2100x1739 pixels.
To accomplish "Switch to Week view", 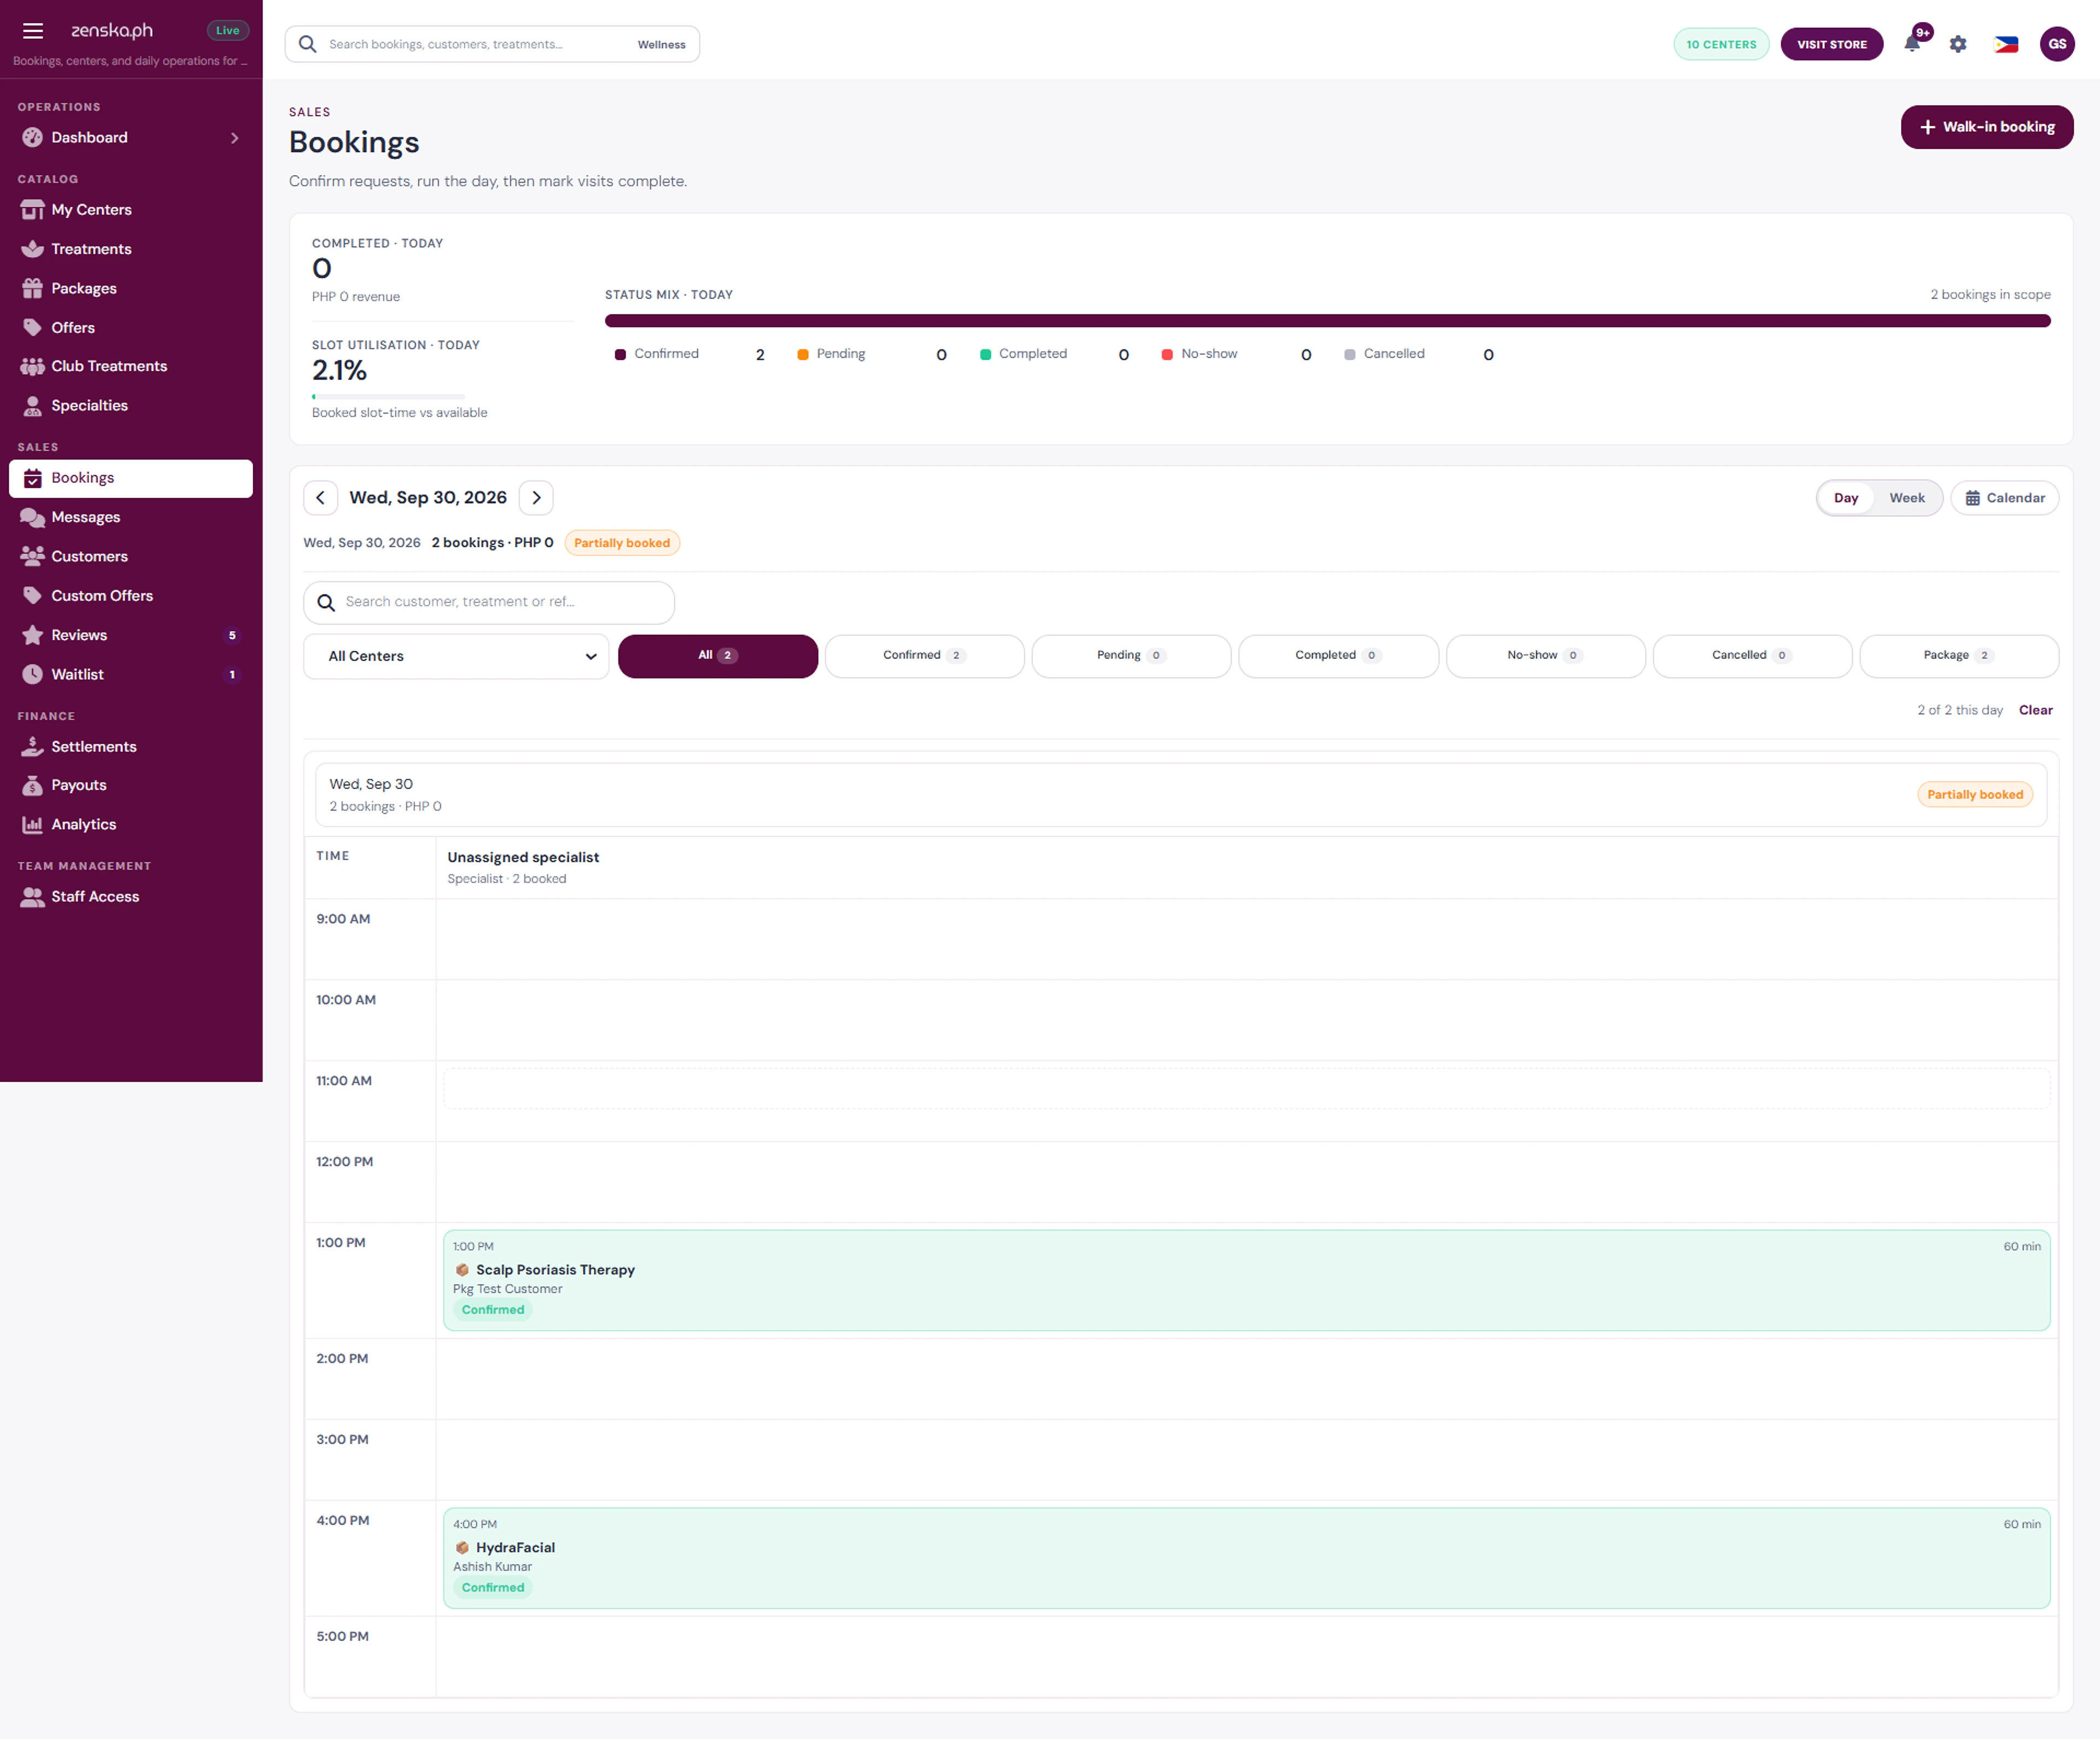I will pos(1906,498).
